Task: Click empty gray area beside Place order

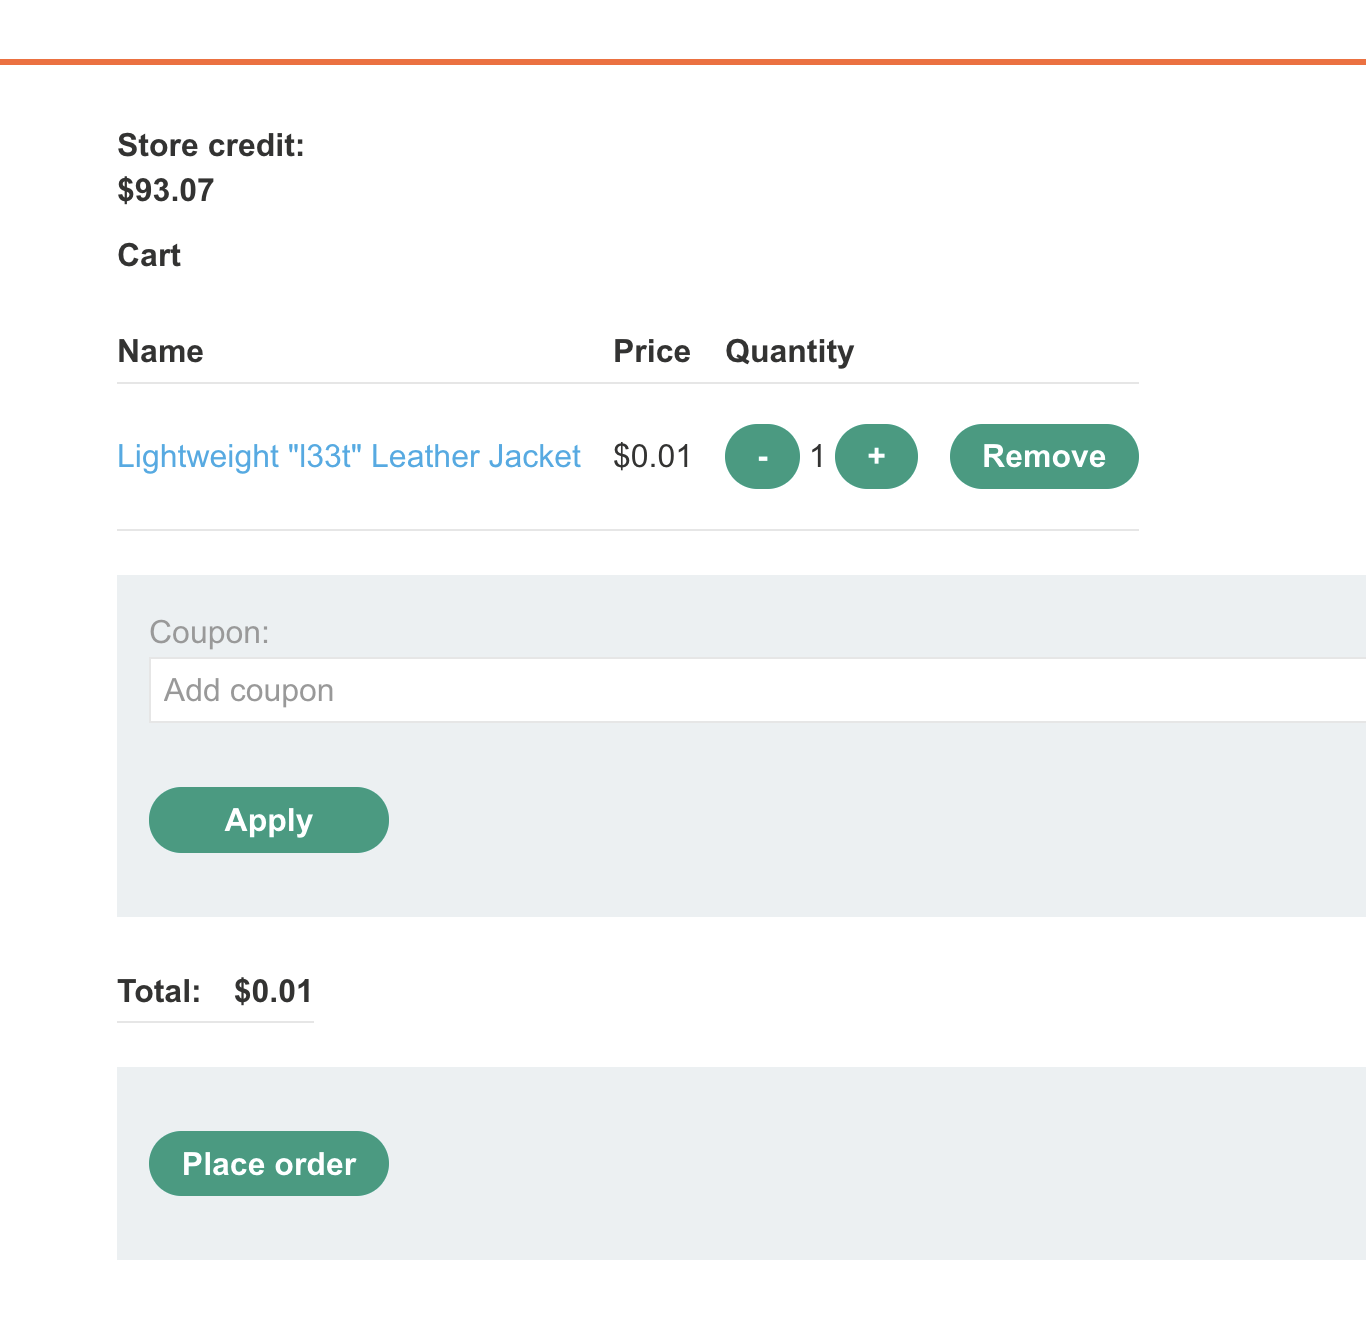Action: (800, 1164)
